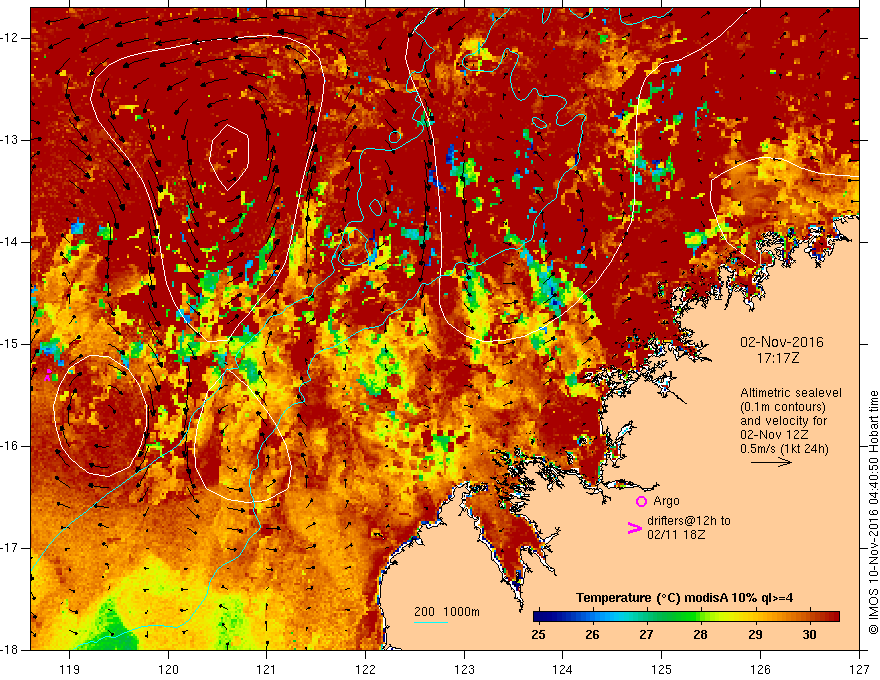The image size is (880, 680).
Task: Click the colorbar tick label '26'
Action: [x=592, y=635]
